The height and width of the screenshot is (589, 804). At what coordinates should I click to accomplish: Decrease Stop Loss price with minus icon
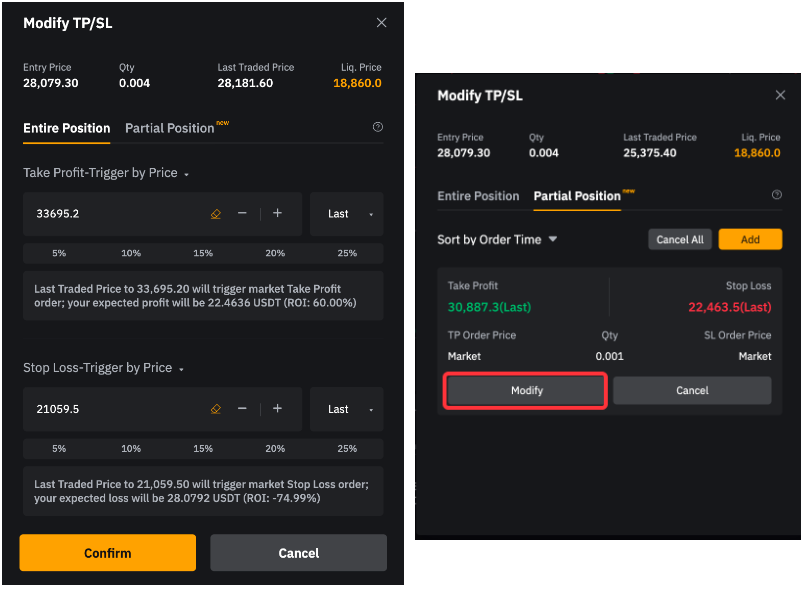pos(242,409)
